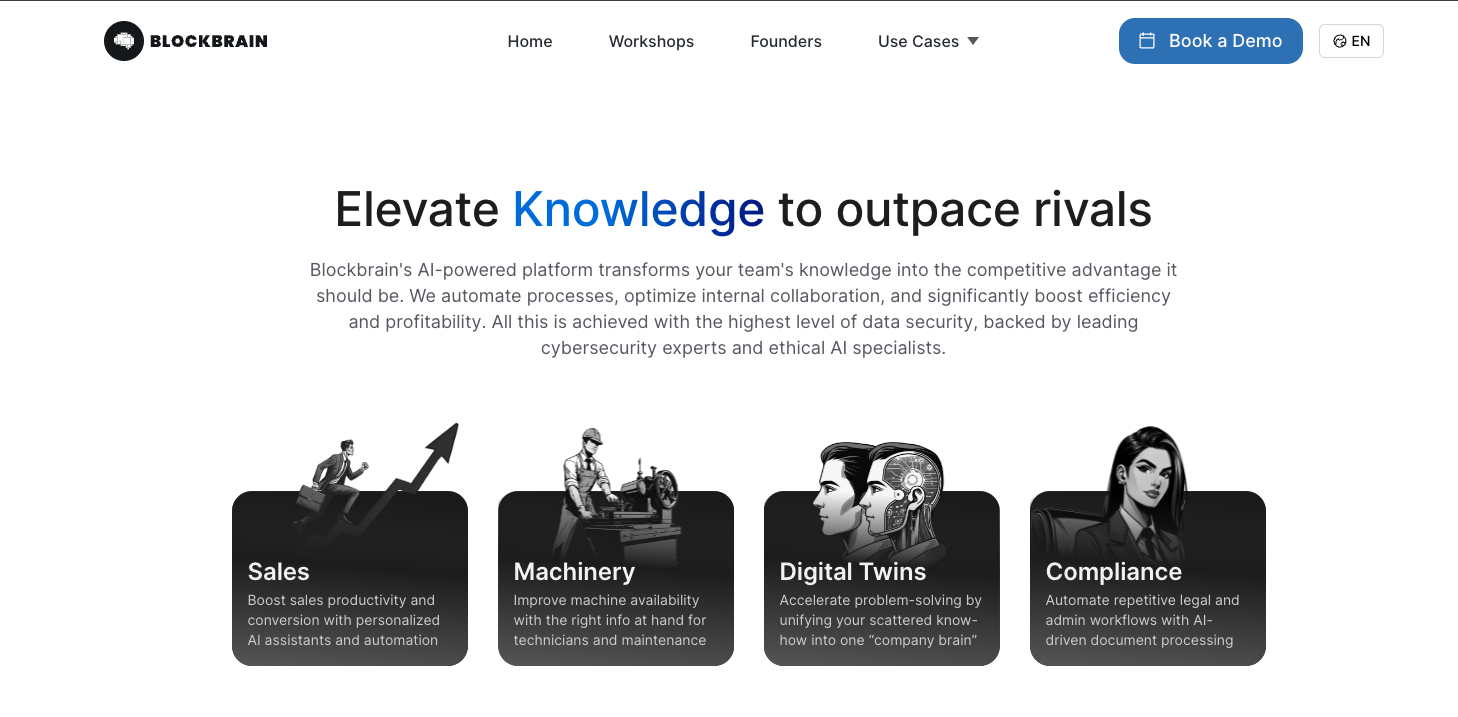Click the blue Knowledge headline word

[x=638, y=209]
